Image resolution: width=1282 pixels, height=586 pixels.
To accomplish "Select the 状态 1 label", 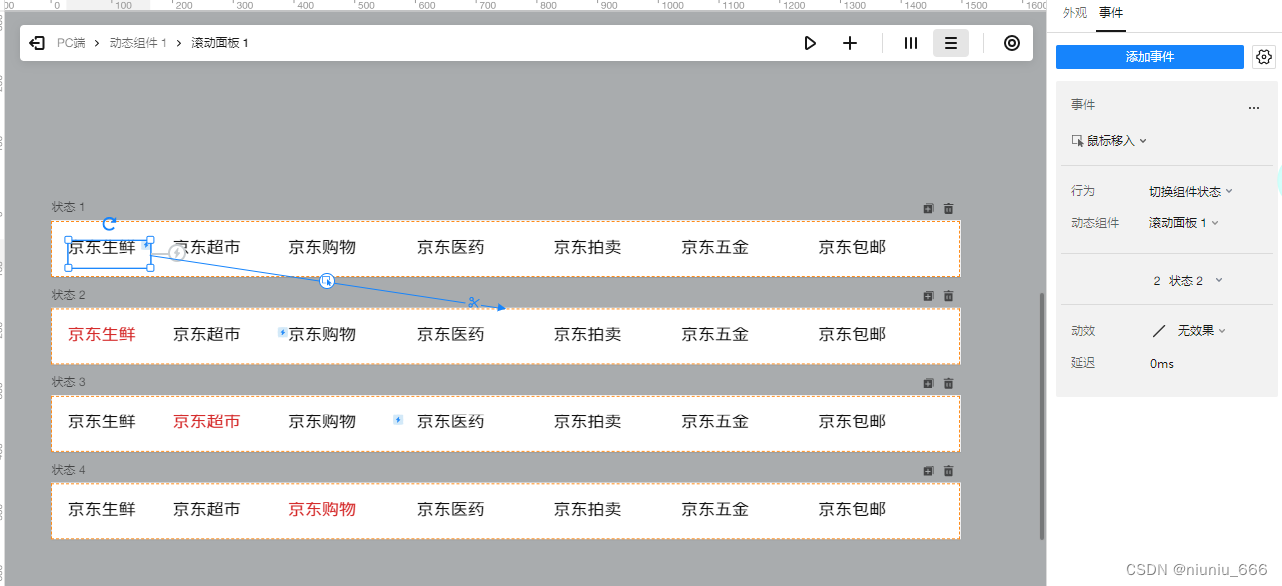I will [x=69, y=207].
